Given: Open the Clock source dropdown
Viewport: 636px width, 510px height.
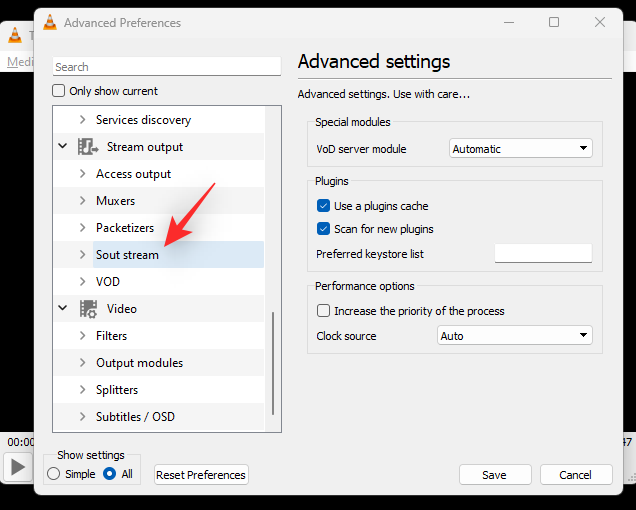Looking at the screenshot, I should (514, 336).
